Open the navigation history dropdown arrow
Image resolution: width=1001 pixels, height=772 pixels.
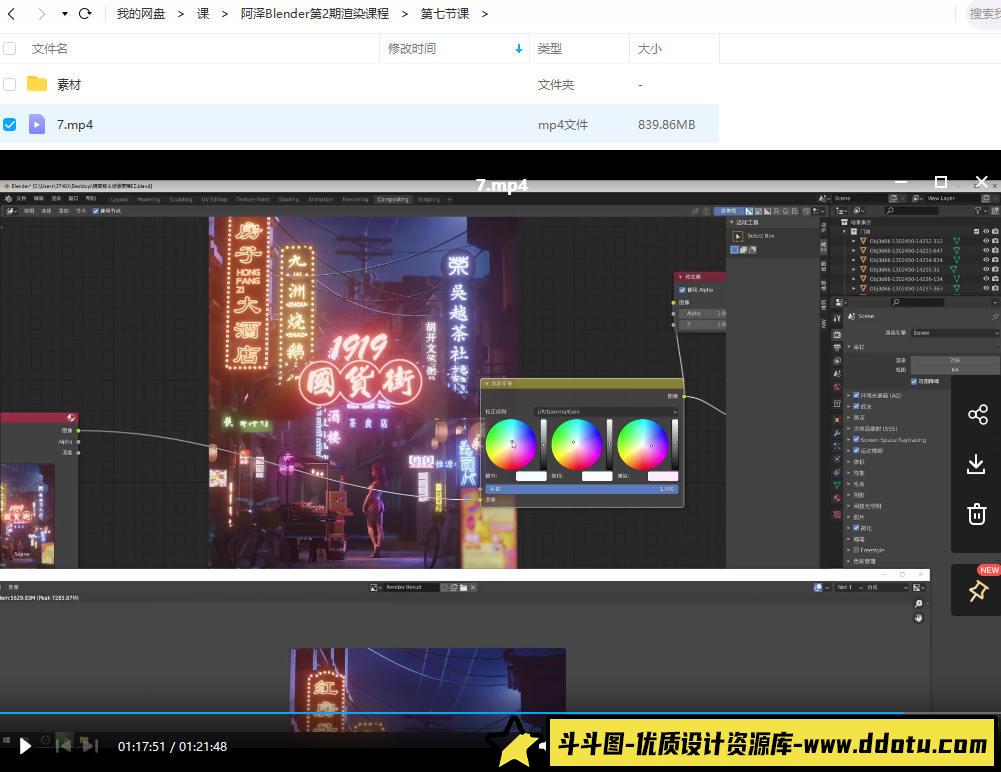click(64, 13)
